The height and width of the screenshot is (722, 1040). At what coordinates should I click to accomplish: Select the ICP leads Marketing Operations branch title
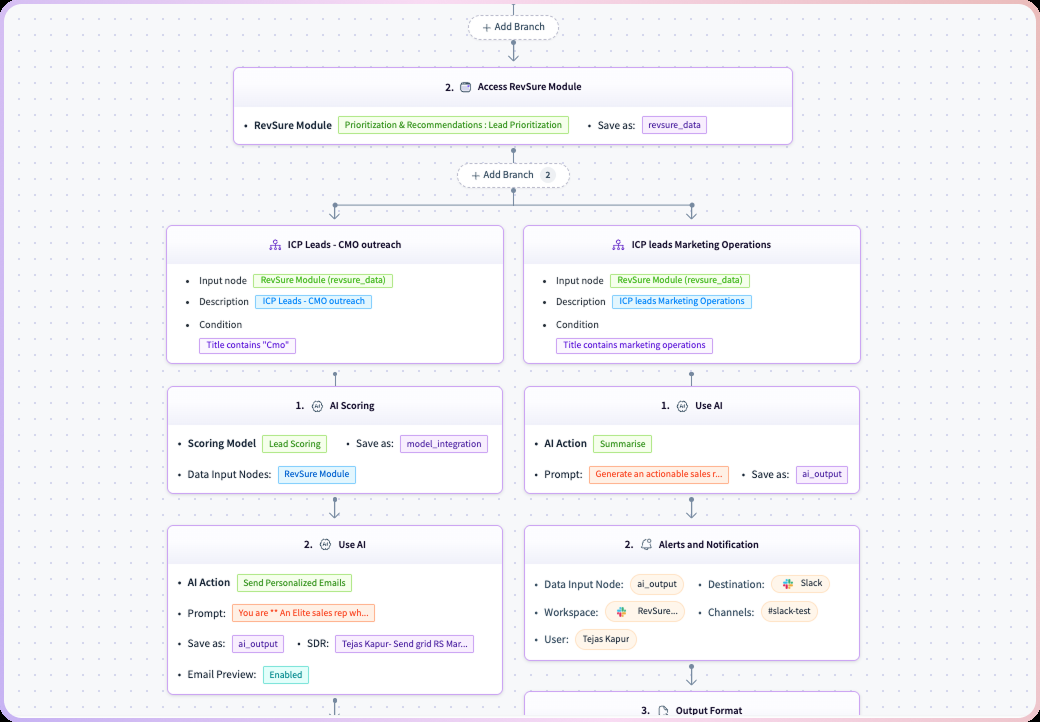[701, 245]
